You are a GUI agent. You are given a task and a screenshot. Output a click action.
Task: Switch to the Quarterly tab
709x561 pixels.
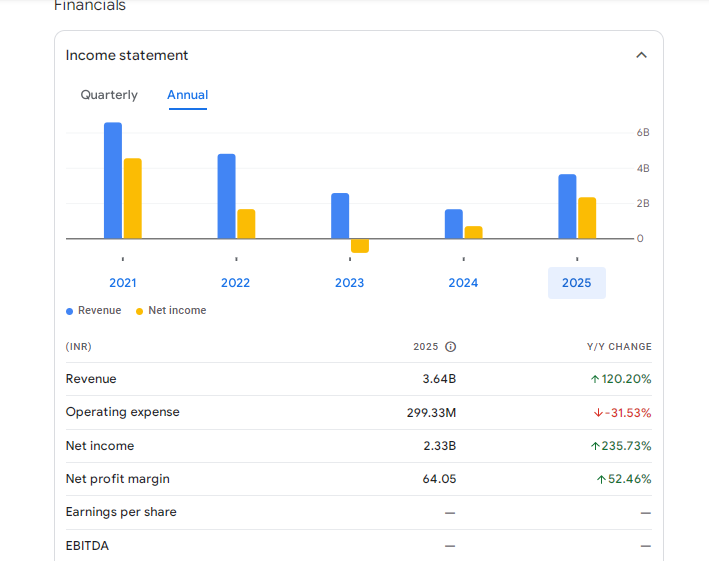tap(109, 95)
